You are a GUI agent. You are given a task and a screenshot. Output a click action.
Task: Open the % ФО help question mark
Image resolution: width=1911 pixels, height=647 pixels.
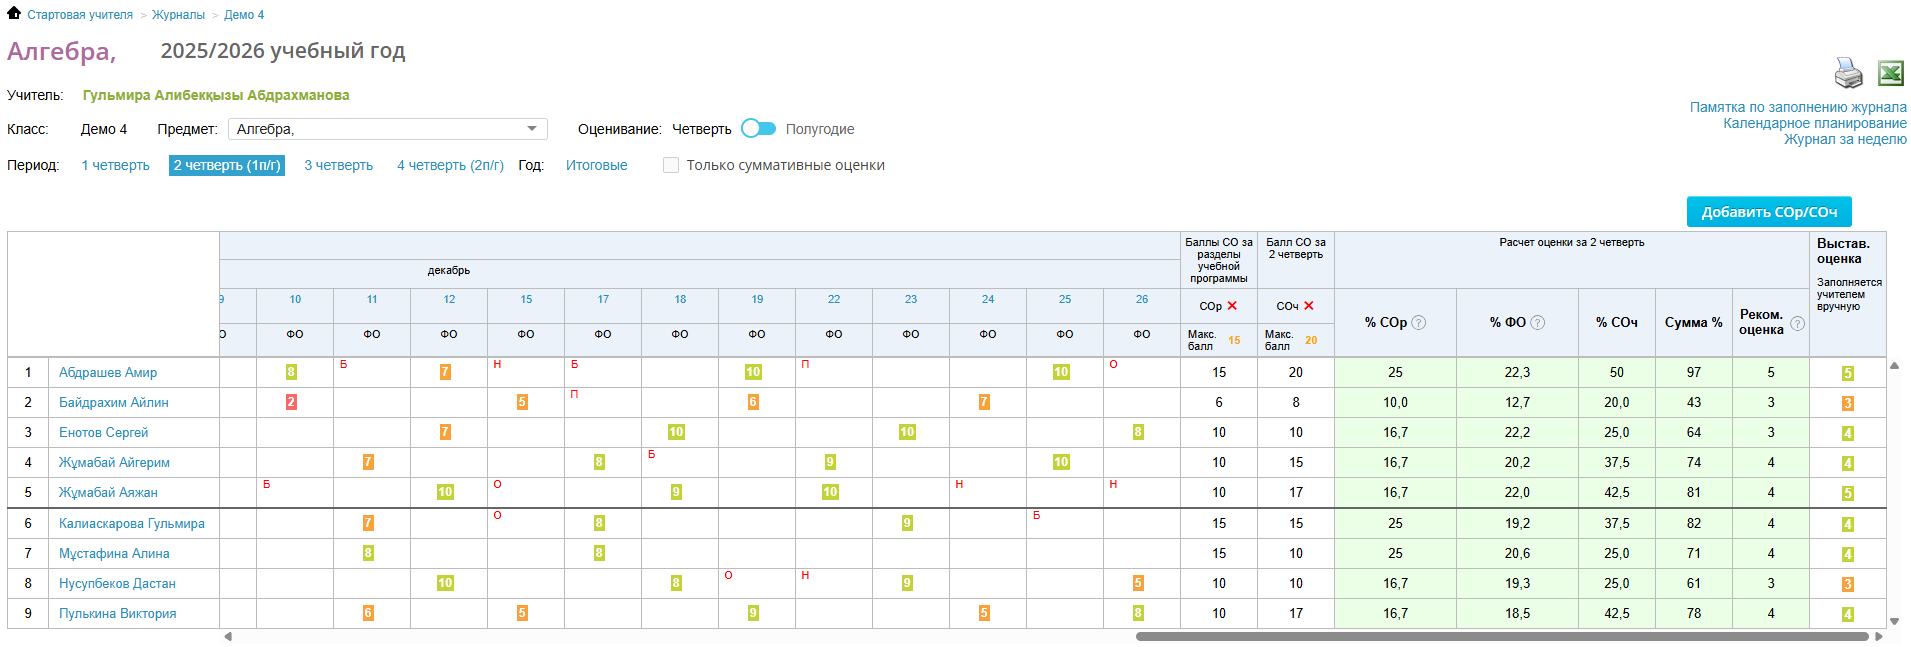1538,323
